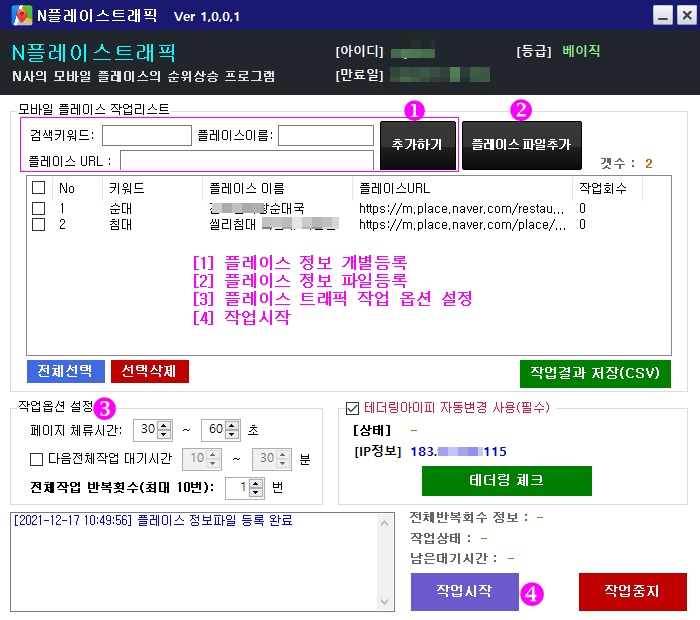
Task: Click the No column header
Action: click(67, 188)
